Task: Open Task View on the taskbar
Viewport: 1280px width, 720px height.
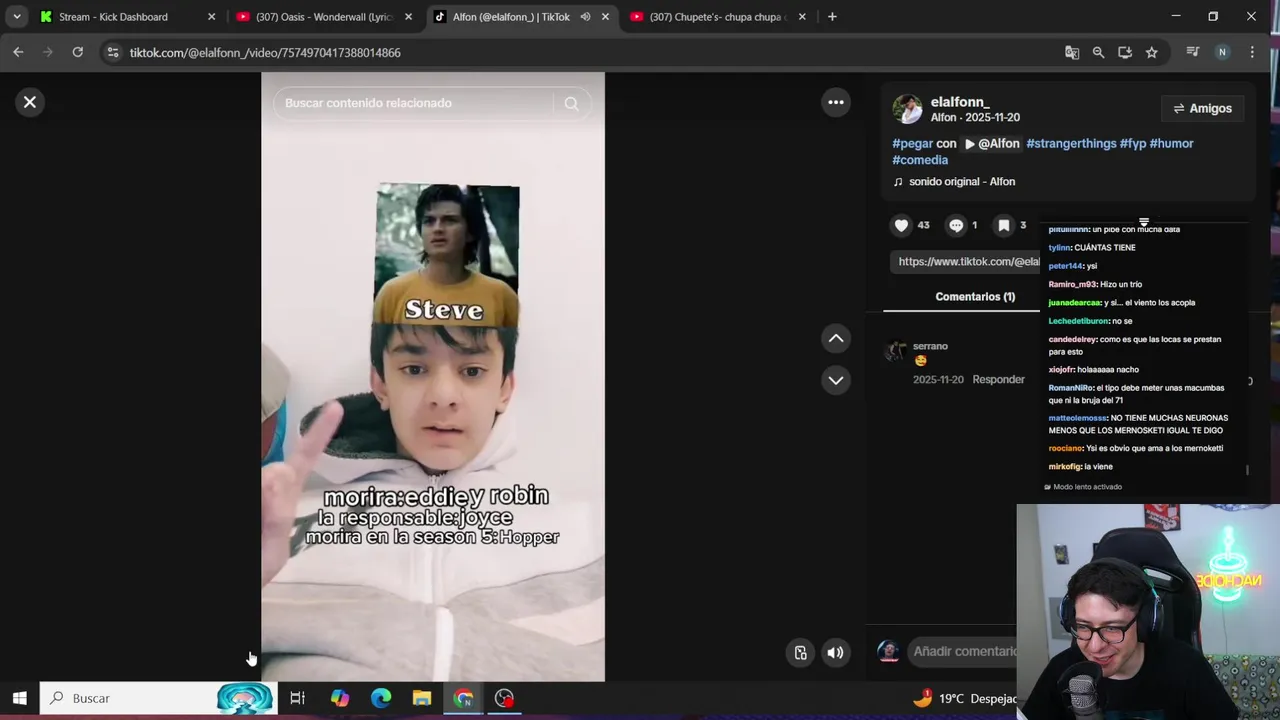Action: coord(297,698)
